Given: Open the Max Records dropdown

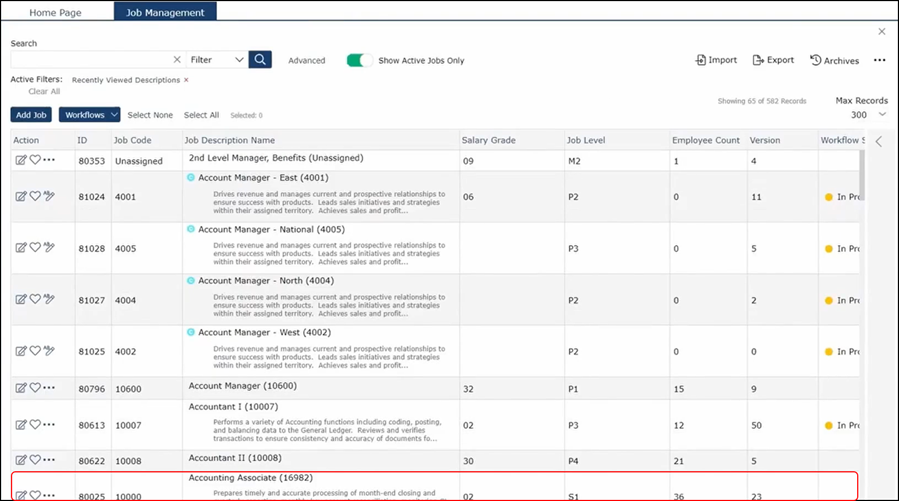Looking at the screenshot, I should coord(880,114).
